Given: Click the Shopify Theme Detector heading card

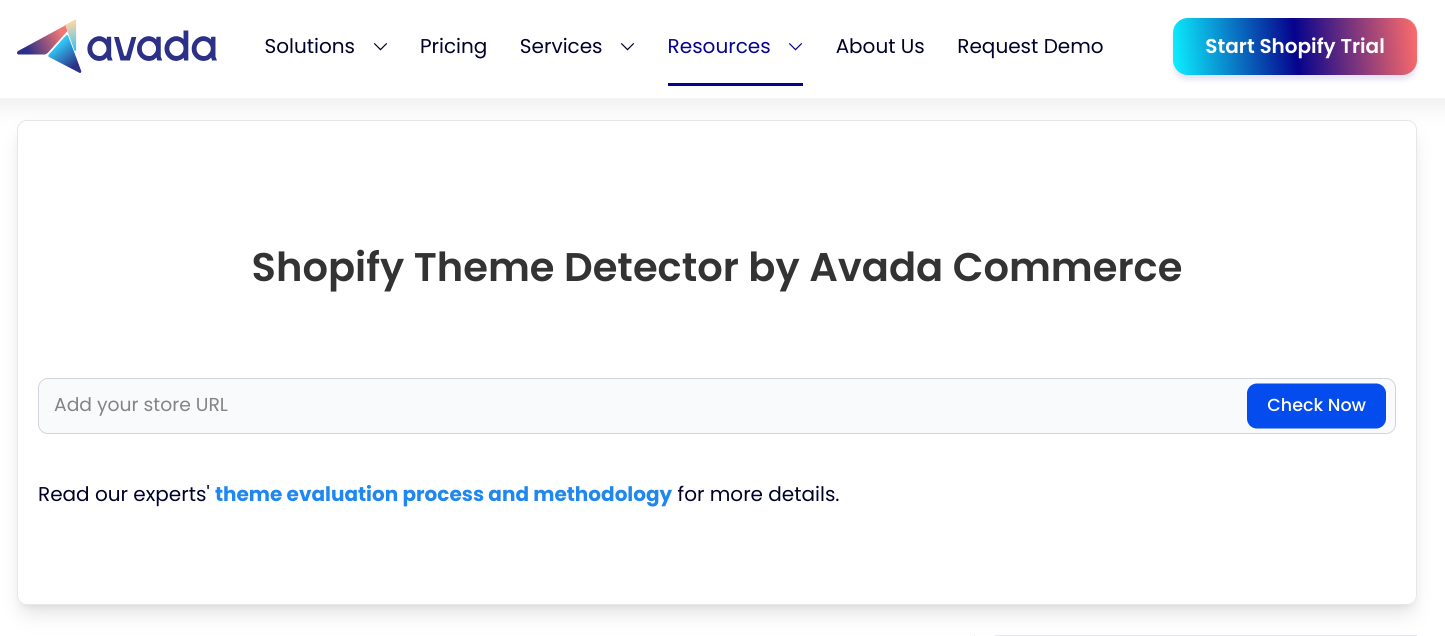Looking at the screenshot, I should pyautogui.click(x=716, y=267).
